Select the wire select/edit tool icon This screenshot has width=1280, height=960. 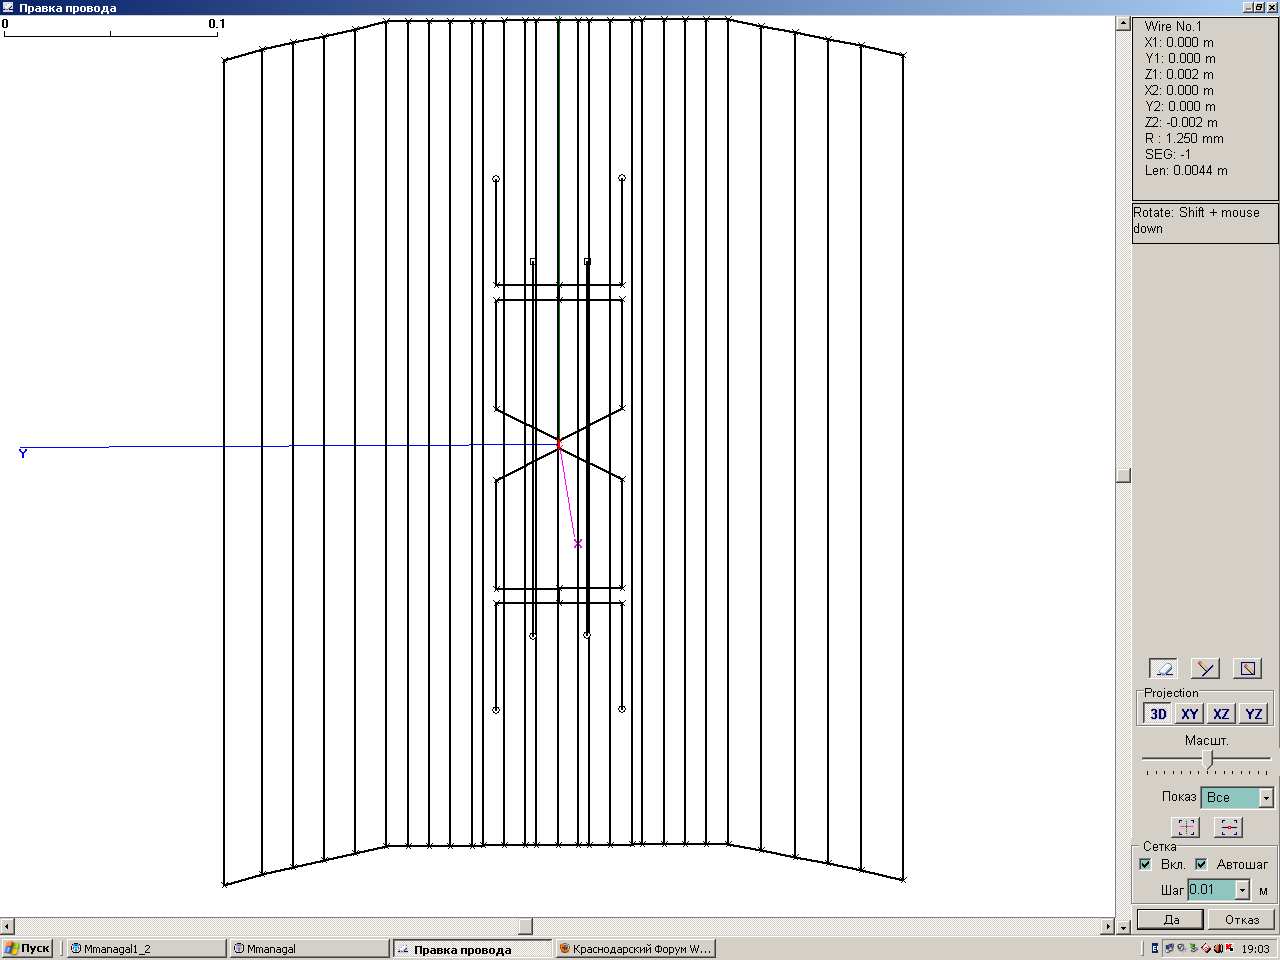coord(1163,668)
